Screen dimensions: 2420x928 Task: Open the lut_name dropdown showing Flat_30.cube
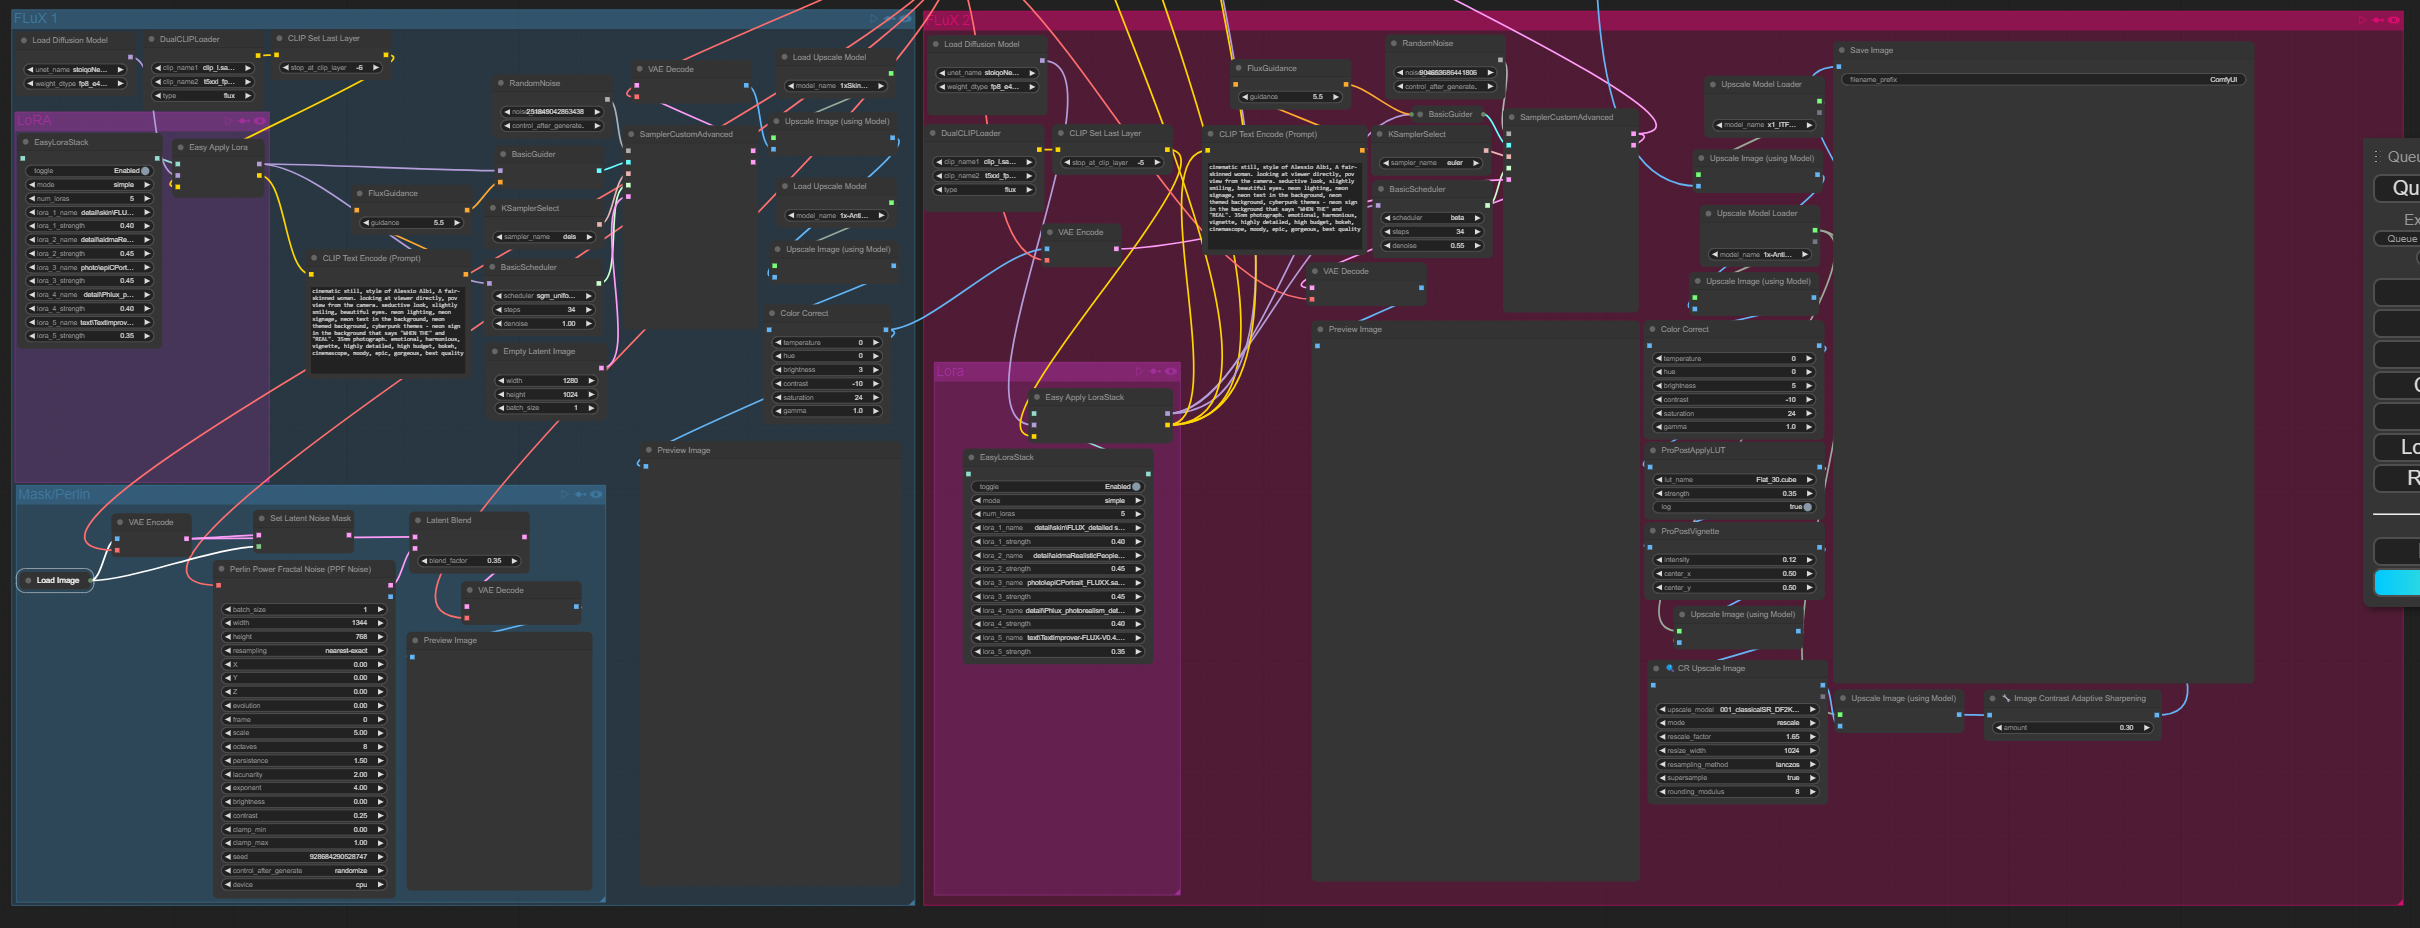pyautogui.click(x=1734, y=480)
